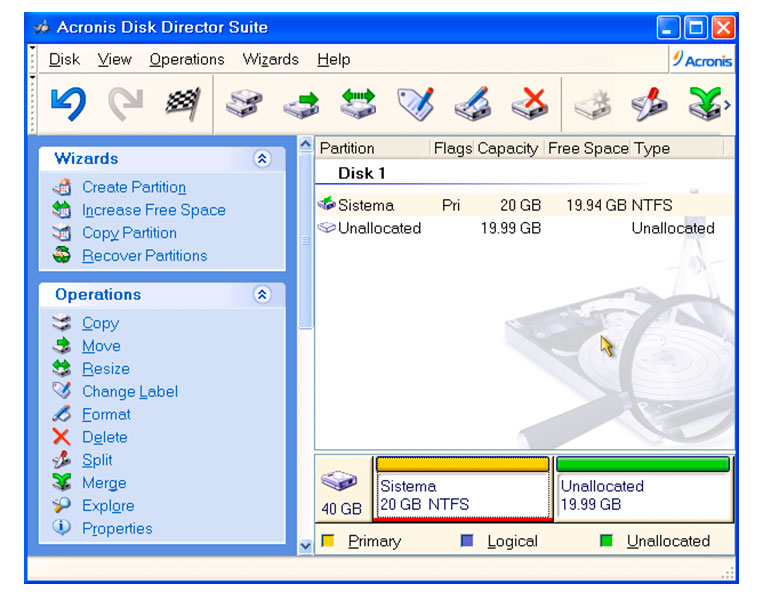Screen dimensions: 760x597
Task: Click the Redo toolbar icon
Action: 126,104
